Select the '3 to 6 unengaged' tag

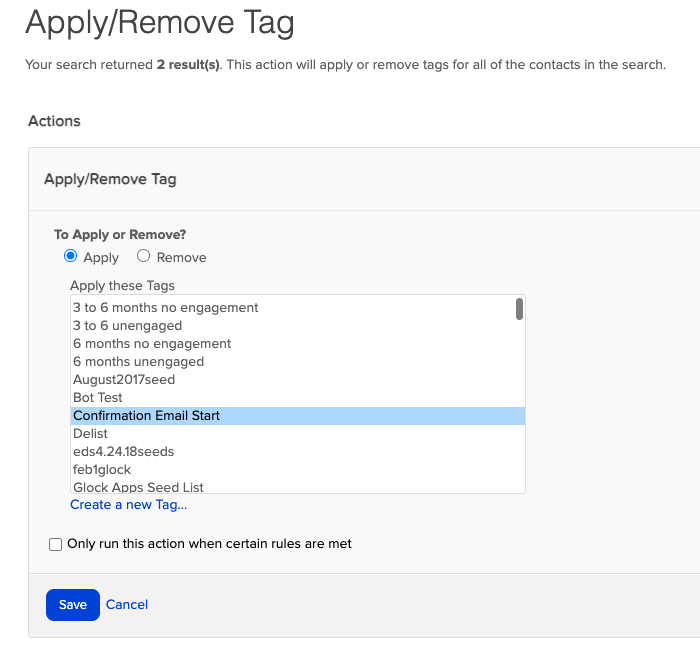tap(127, 326)
